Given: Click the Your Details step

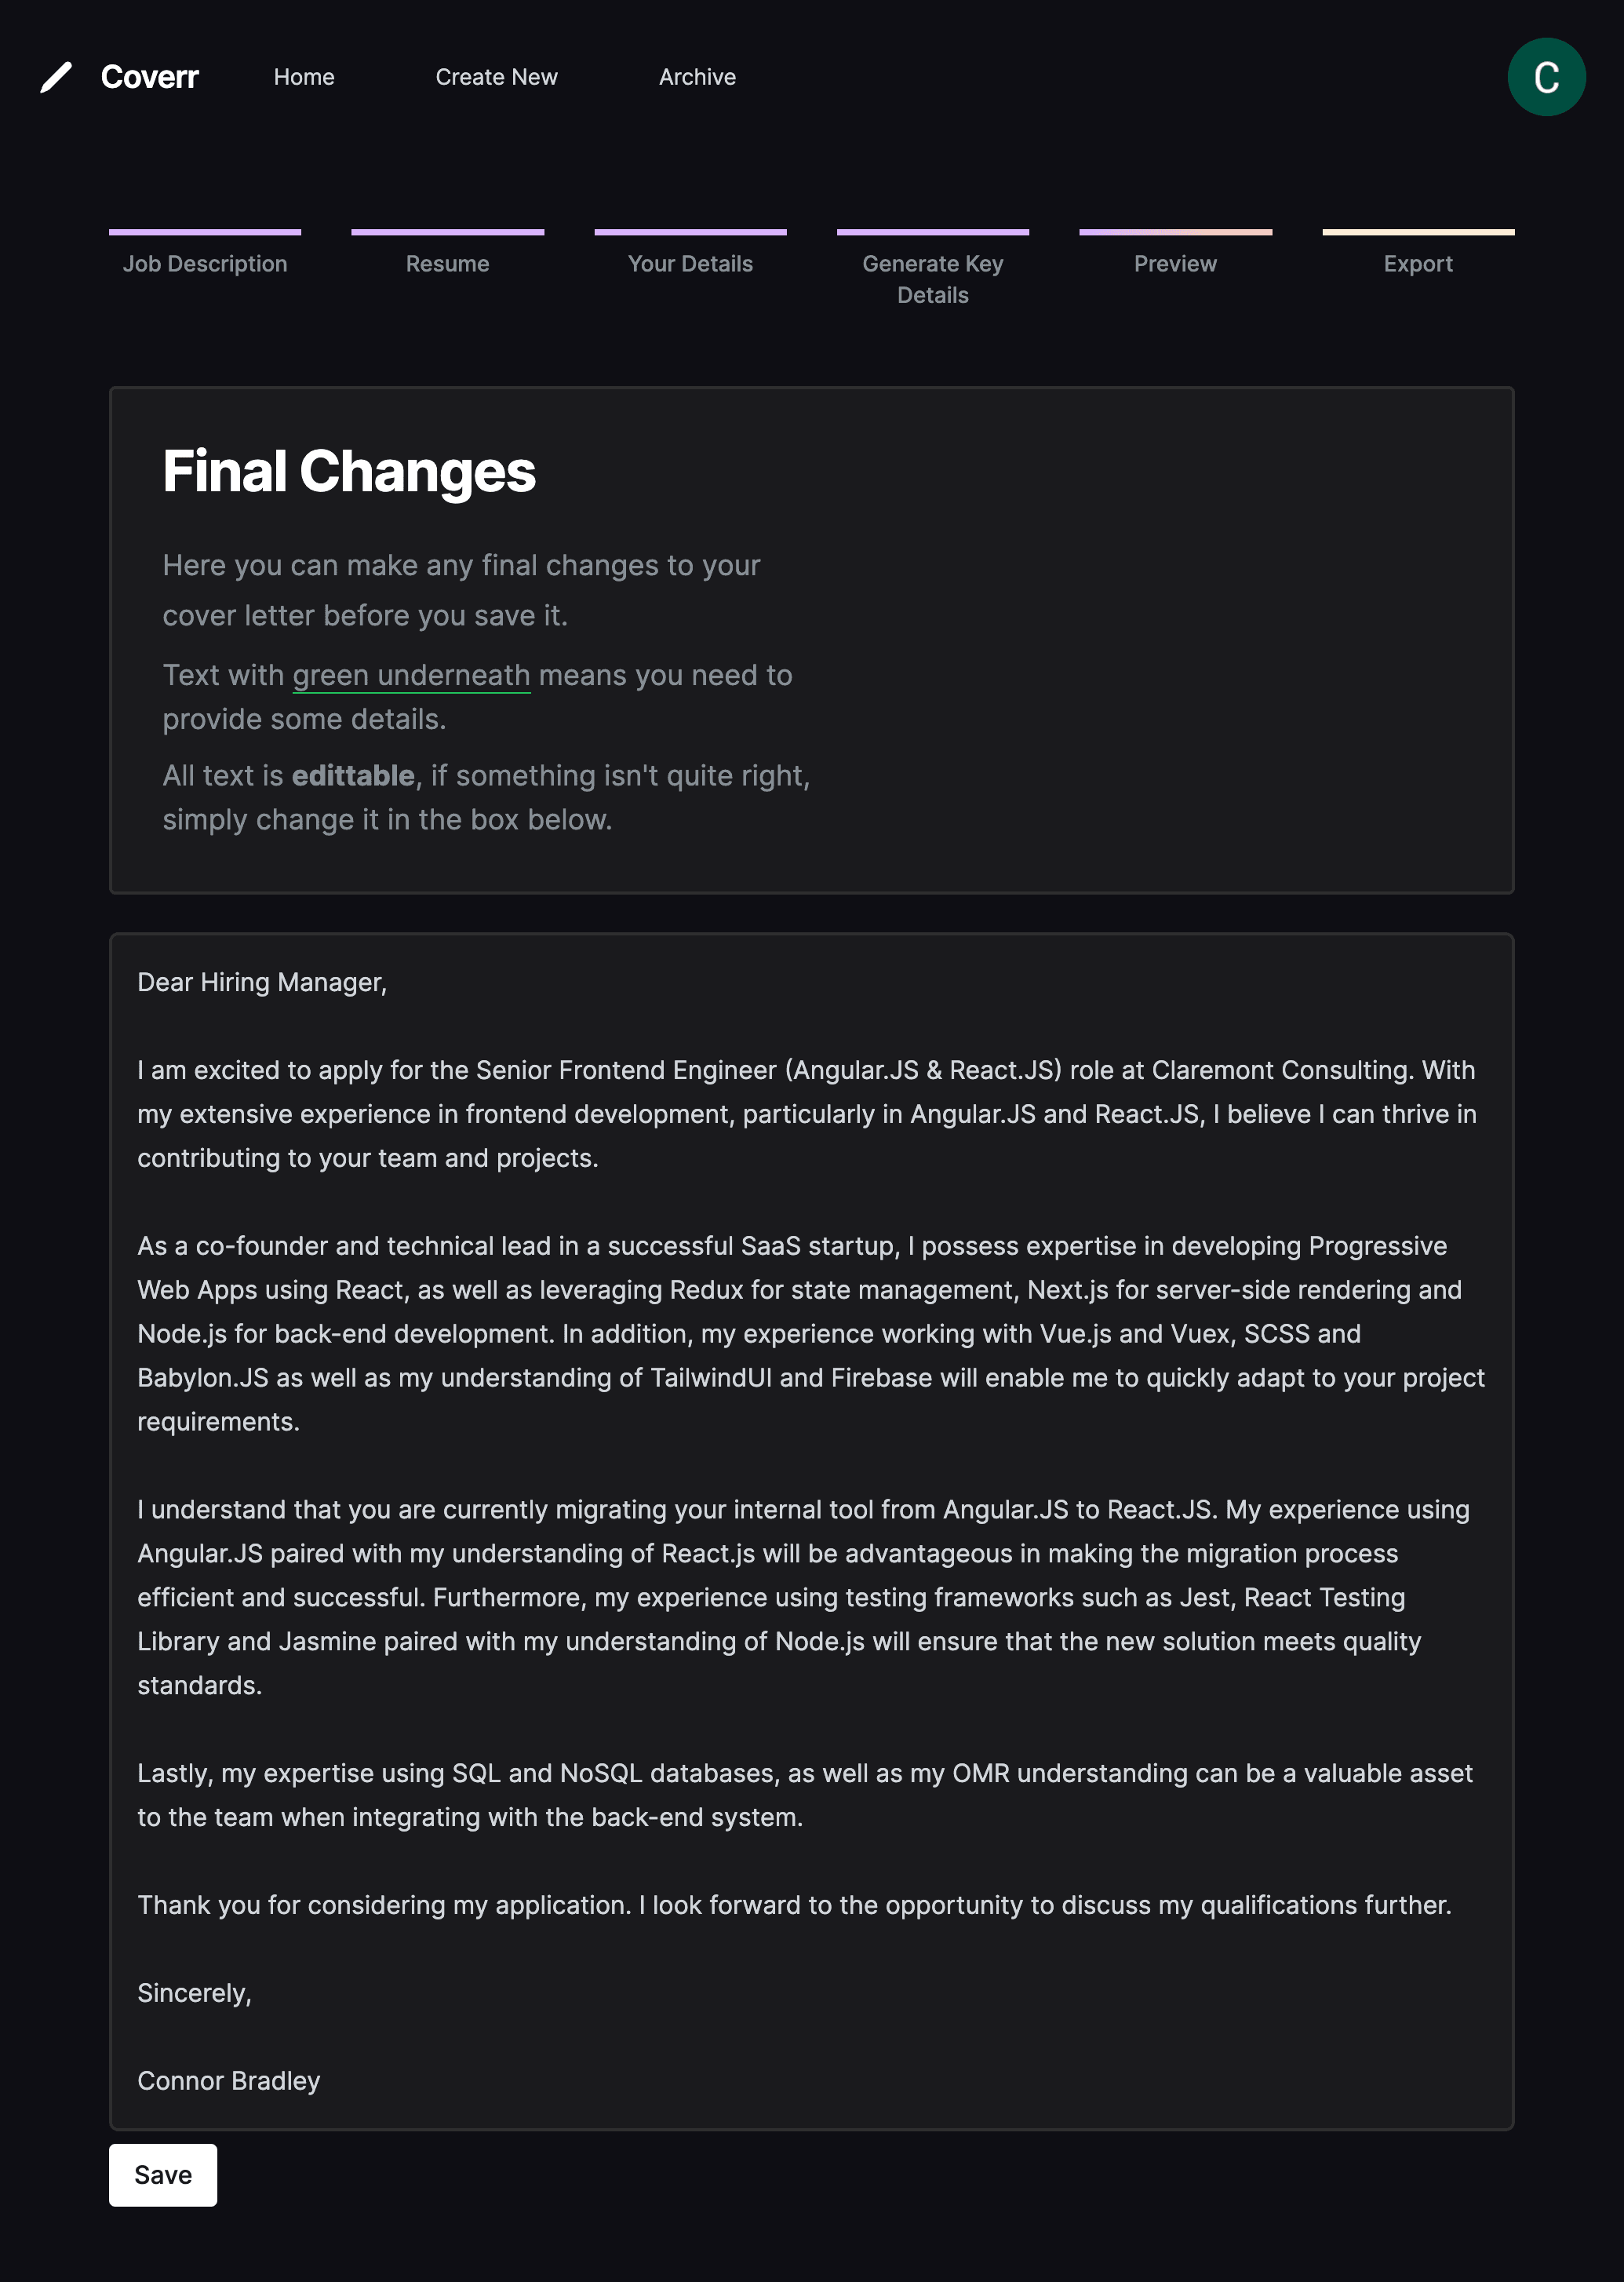Looking at the screenshot, I should pos(689,262).
